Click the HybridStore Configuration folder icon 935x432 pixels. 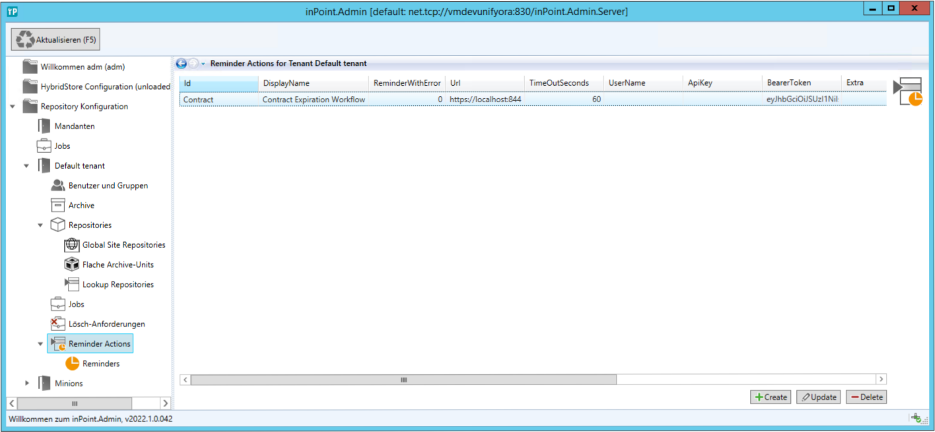tap(30, 87)
